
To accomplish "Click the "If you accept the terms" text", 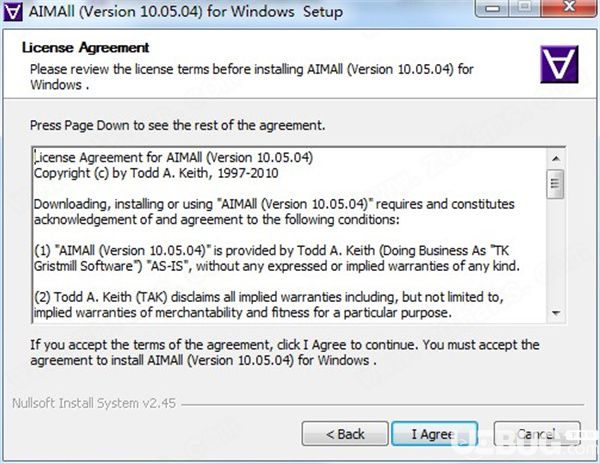I will click(x=285, y=352).
